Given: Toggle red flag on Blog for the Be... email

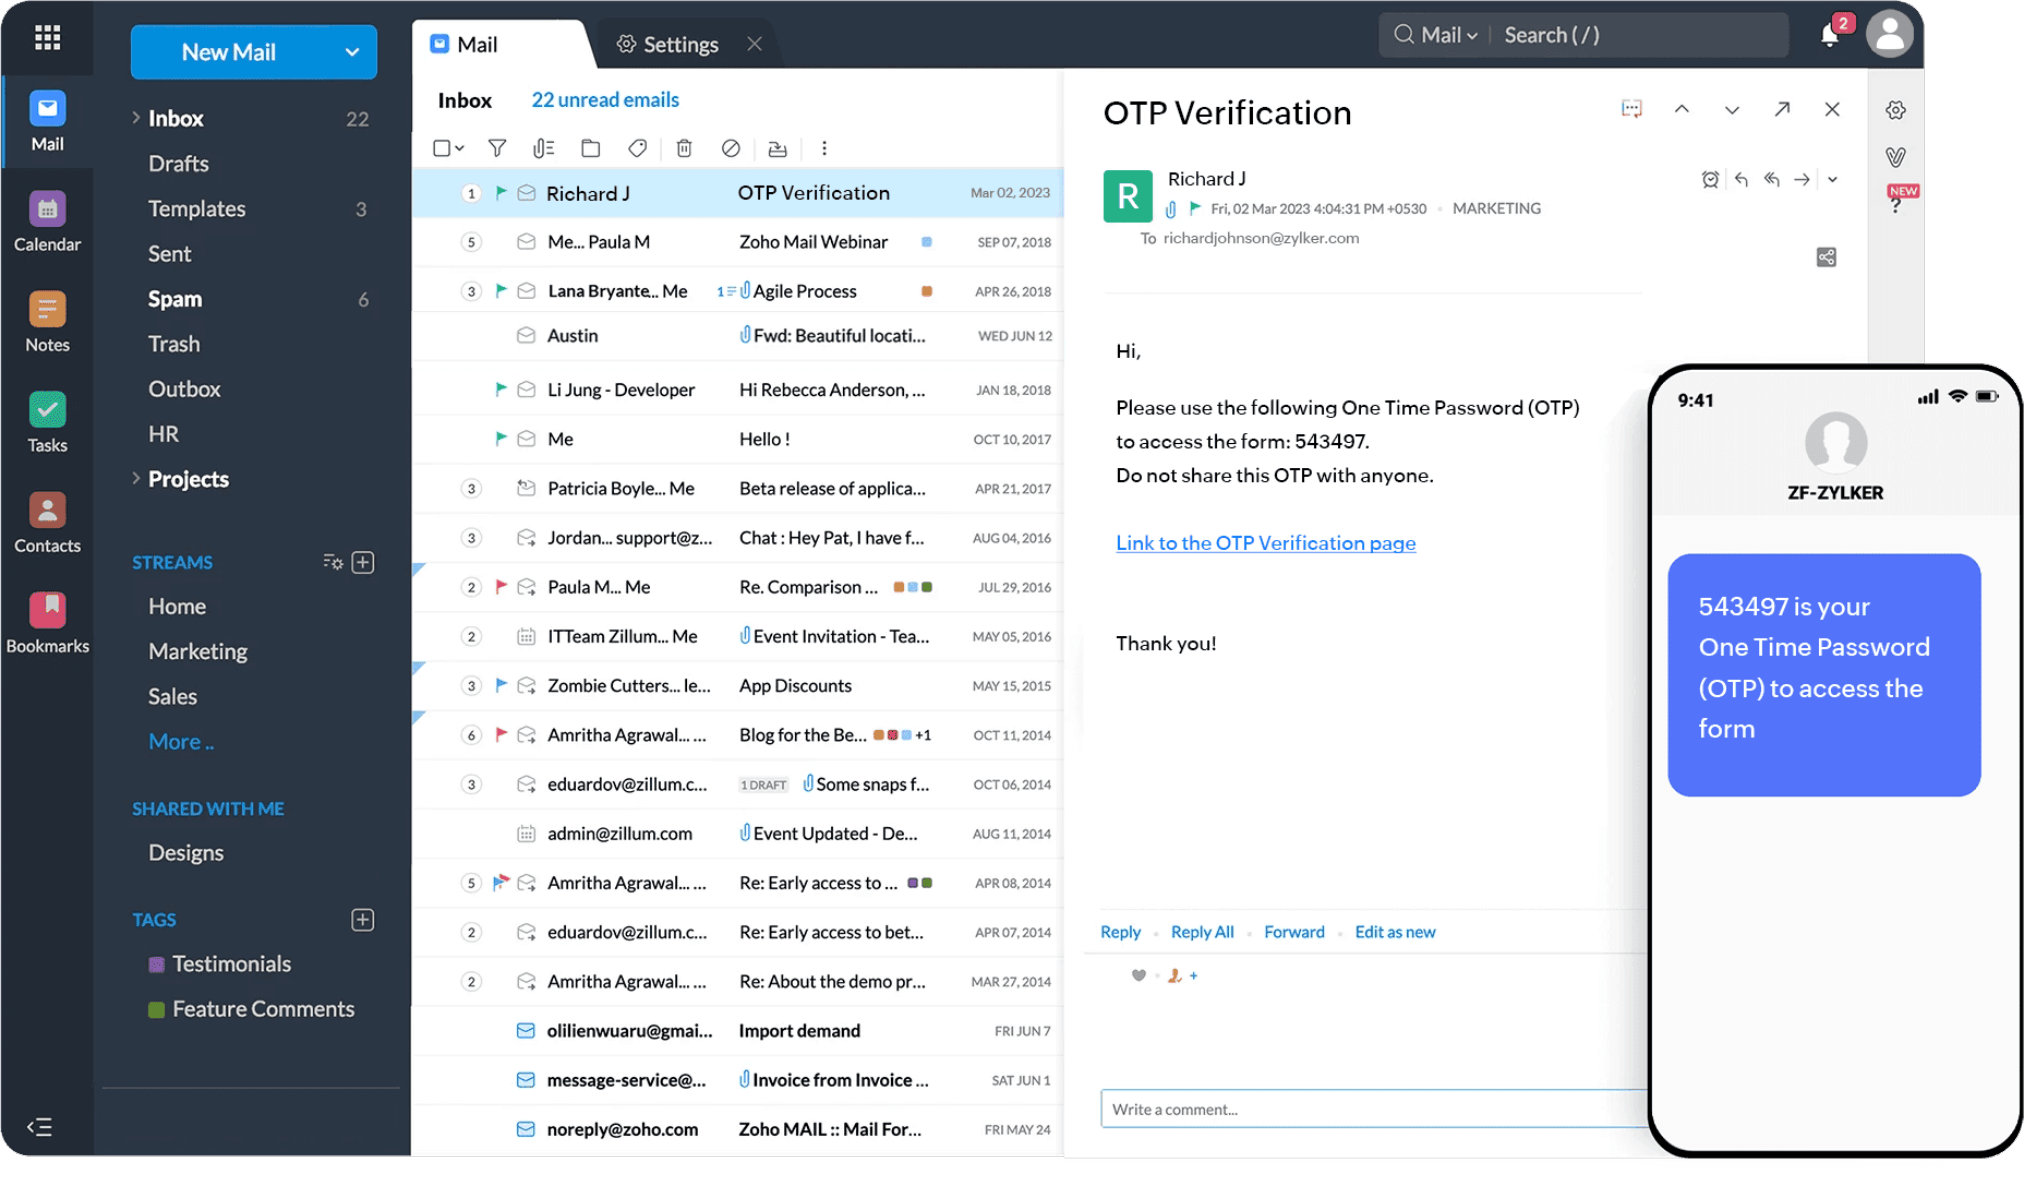Looking at the screenshot, I should [501, 735].
